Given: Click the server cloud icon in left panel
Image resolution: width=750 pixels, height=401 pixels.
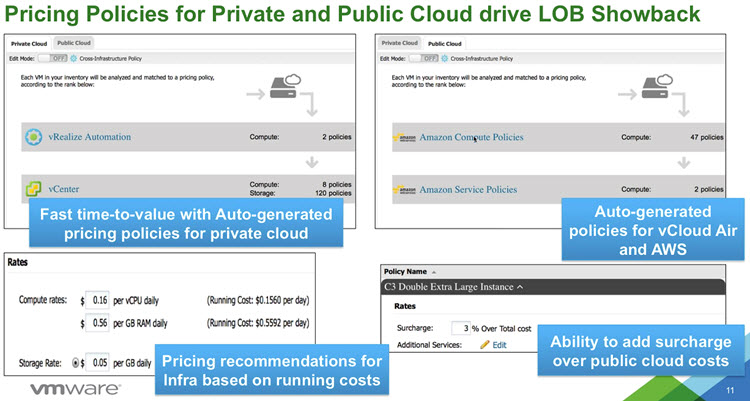Looking at the screenshot, I should click(x=285, y=86).
